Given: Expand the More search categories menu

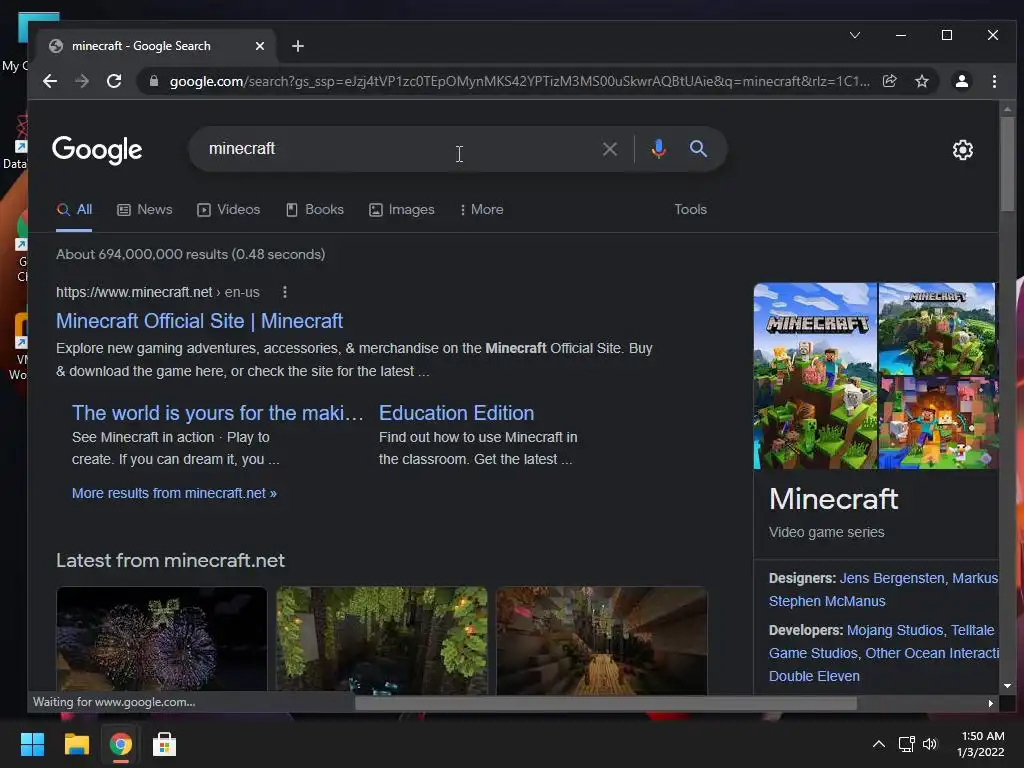Looking at the screenshot, I should pyautogui.click(x=481, y=210).
